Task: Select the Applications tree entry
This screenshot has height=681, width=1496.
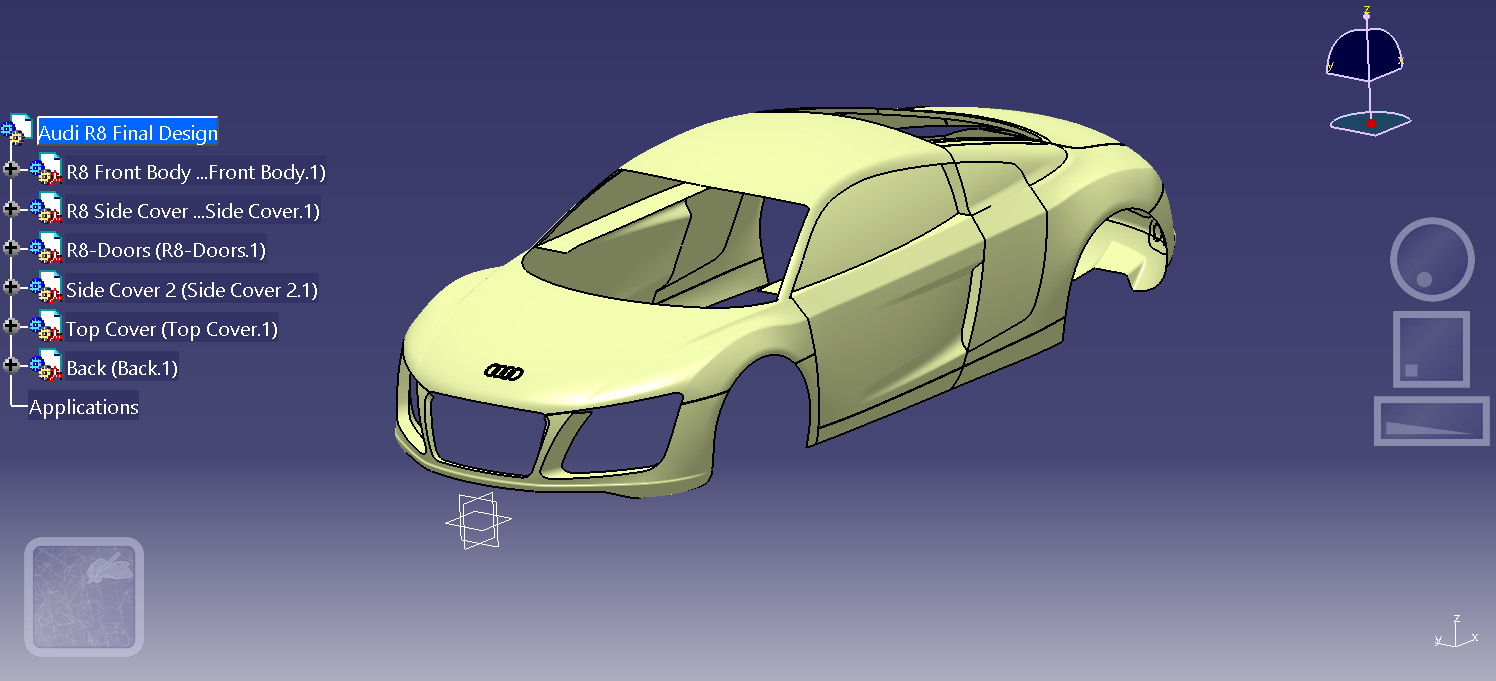Action: [x=84, y=407]
